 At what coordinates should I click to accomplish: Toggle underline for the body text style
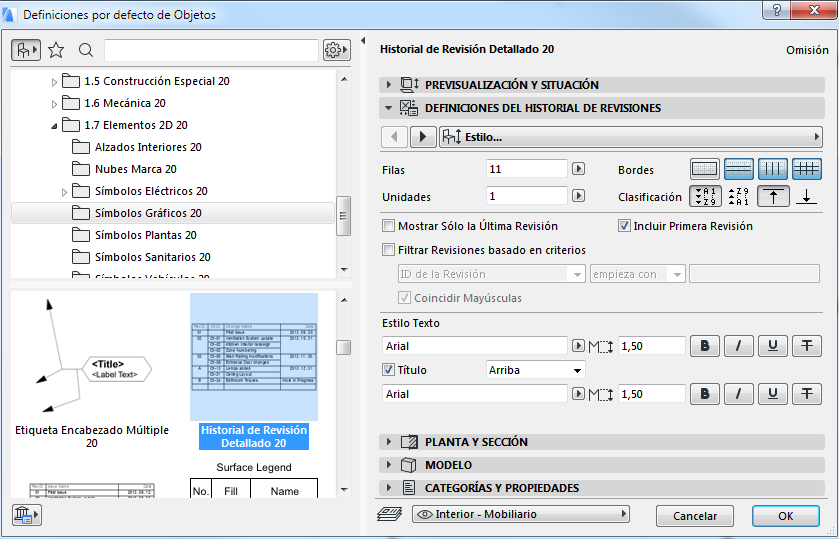pyautogui.click(x=773, y=346)
